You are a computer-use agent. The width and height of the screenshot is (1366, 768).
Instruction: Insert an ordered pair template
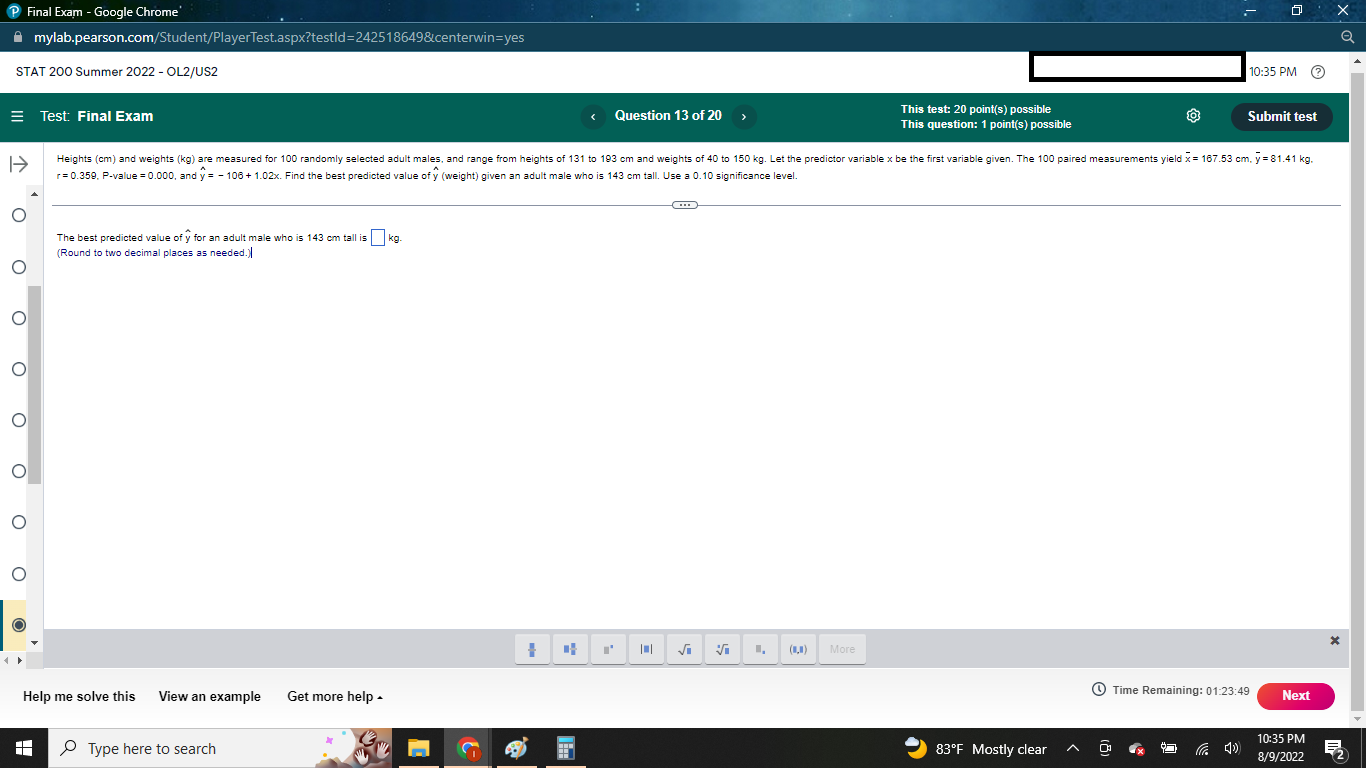(x=798, y=649)
